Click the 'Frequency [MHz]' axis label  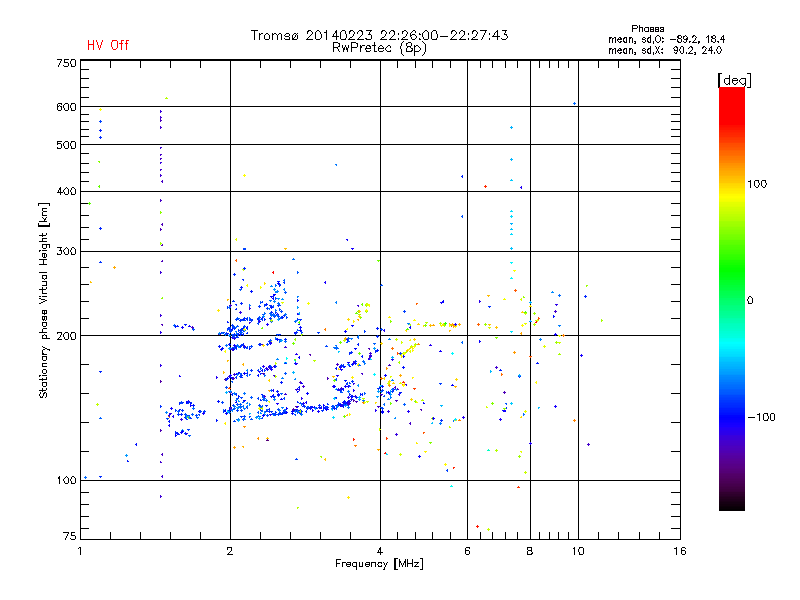379,564
